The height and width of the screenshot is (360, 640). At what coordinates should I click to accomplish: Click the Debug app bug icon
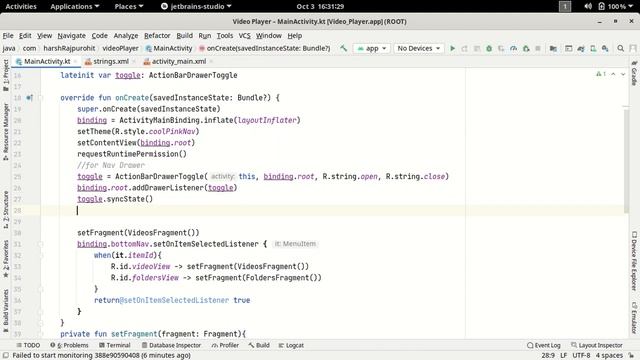pyautogui.click(x=489, y=48)
